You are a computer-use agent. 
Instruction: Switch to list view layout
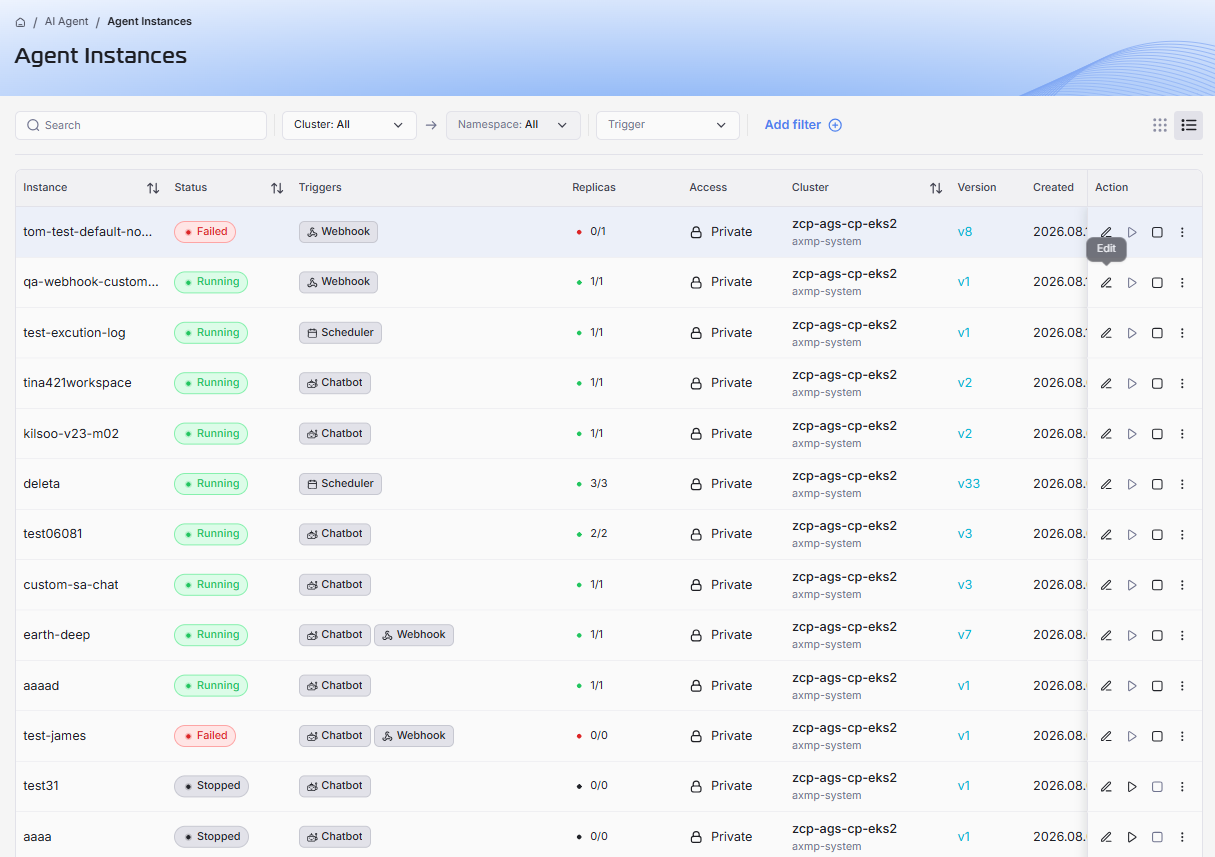1189,125
